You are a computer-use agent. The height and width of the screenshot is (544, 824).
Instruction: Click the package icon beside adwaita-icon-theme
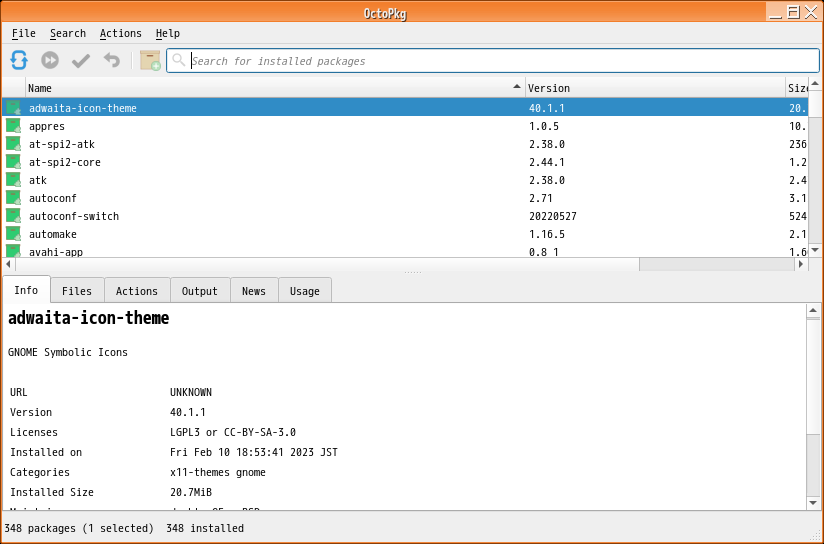pos(13,108)
